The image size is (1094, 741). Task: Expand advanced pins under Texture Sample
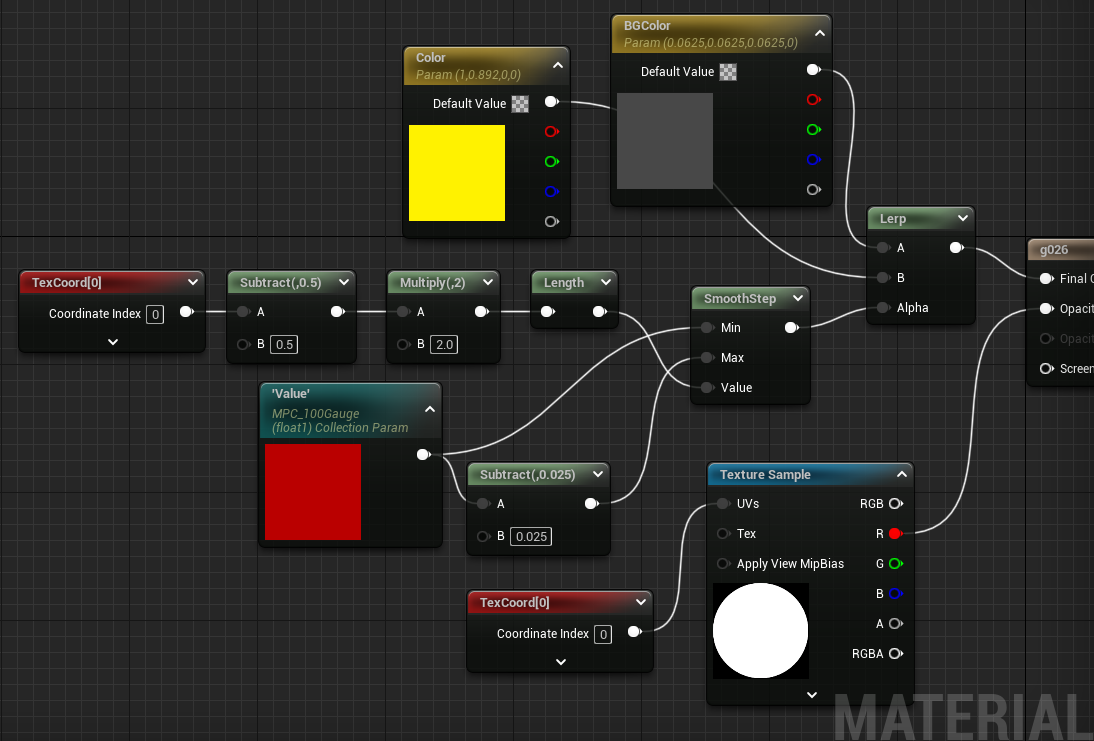click(811, 695)
